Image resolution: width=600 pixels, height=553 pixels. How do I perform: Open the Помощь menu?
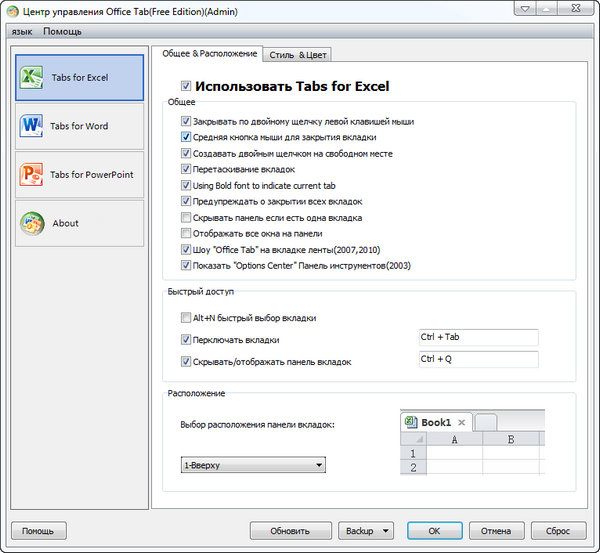pyautogui.click(x=62, y=32)
